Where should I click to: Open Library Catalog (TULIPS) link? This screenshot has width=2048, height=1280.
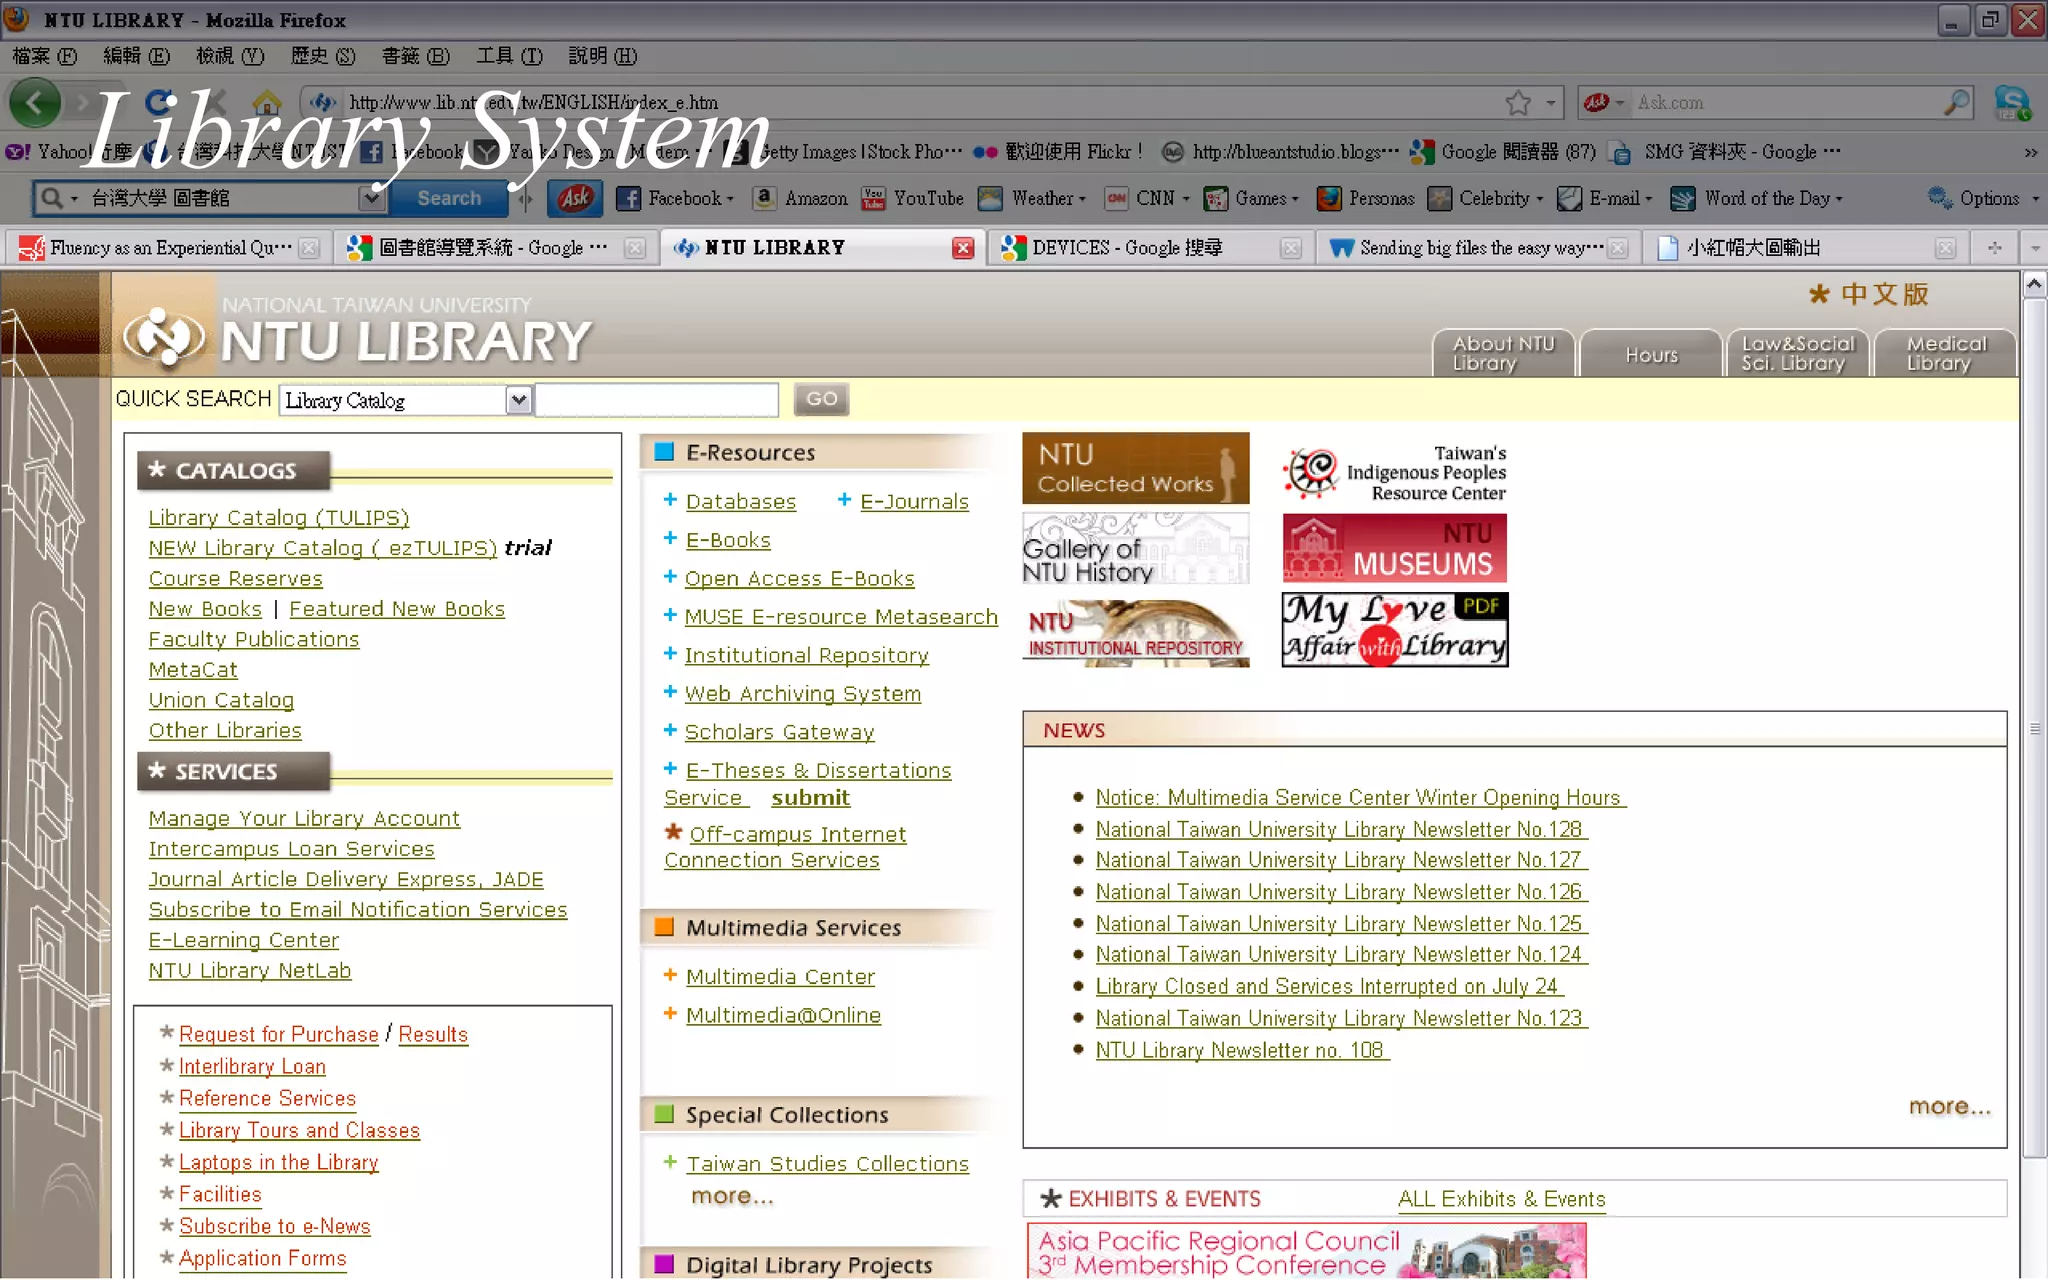click(279, 518)
